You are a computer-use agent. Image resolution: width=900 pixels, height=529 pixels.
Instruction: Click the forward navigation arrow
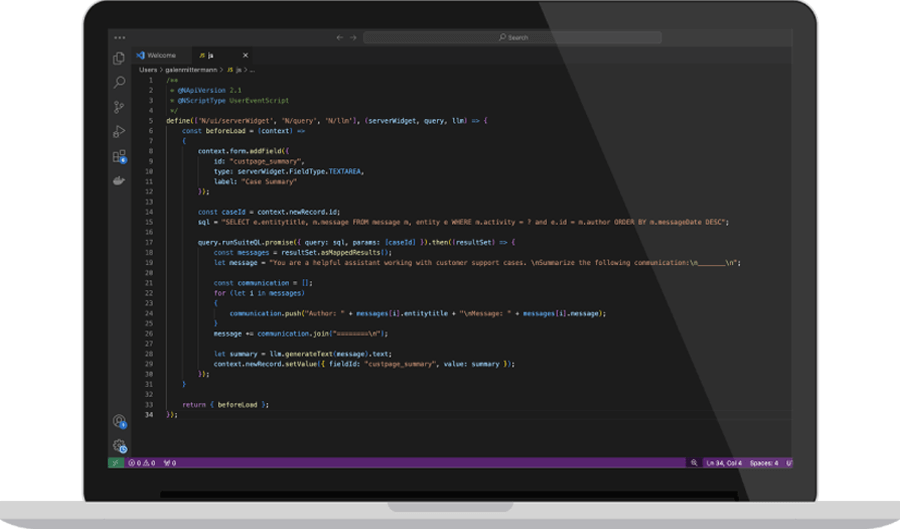(x=353, y=37)
